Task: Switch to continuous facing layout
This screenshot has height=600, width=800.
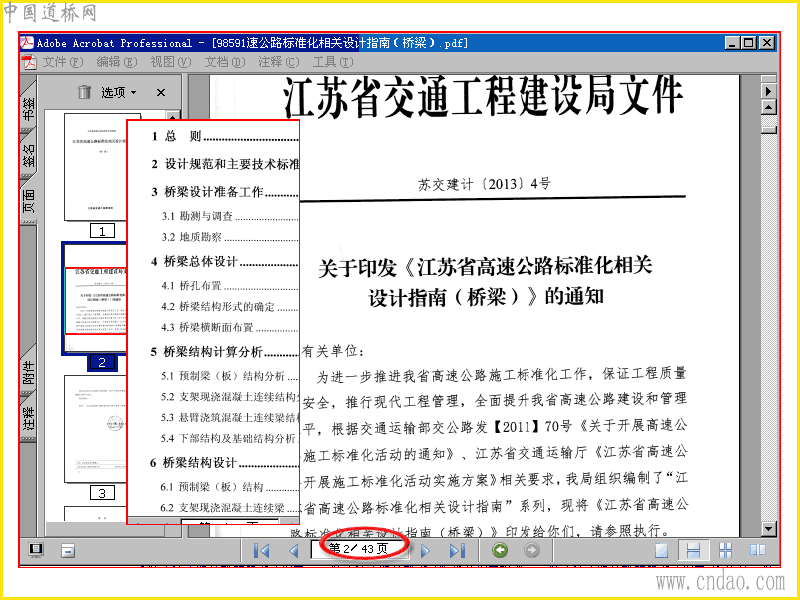Action: click(x=725, y=551)
